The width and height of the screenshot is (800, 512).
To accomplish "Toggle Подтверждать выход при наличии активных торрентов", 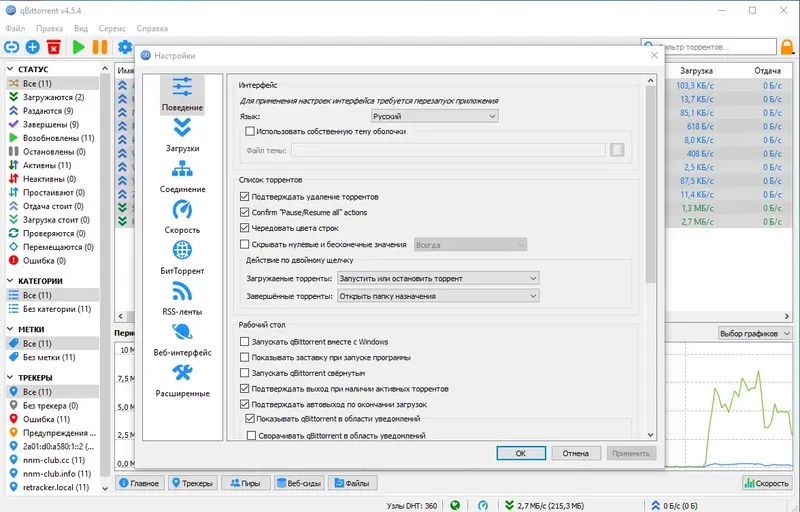I will (244, 389).
